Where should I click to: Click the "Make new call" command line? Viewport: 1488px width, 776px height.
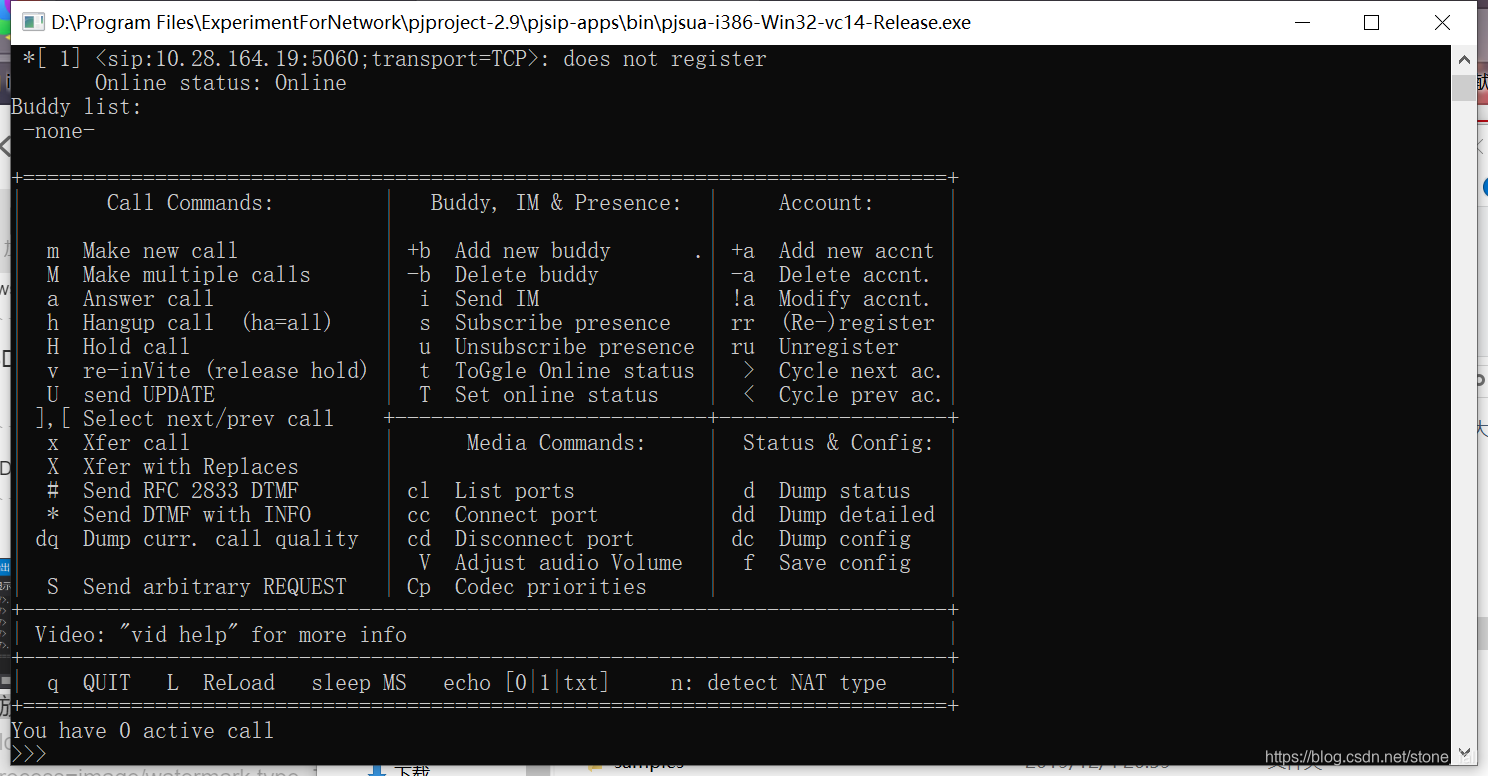pyautogui.click(x=142, y=251)
